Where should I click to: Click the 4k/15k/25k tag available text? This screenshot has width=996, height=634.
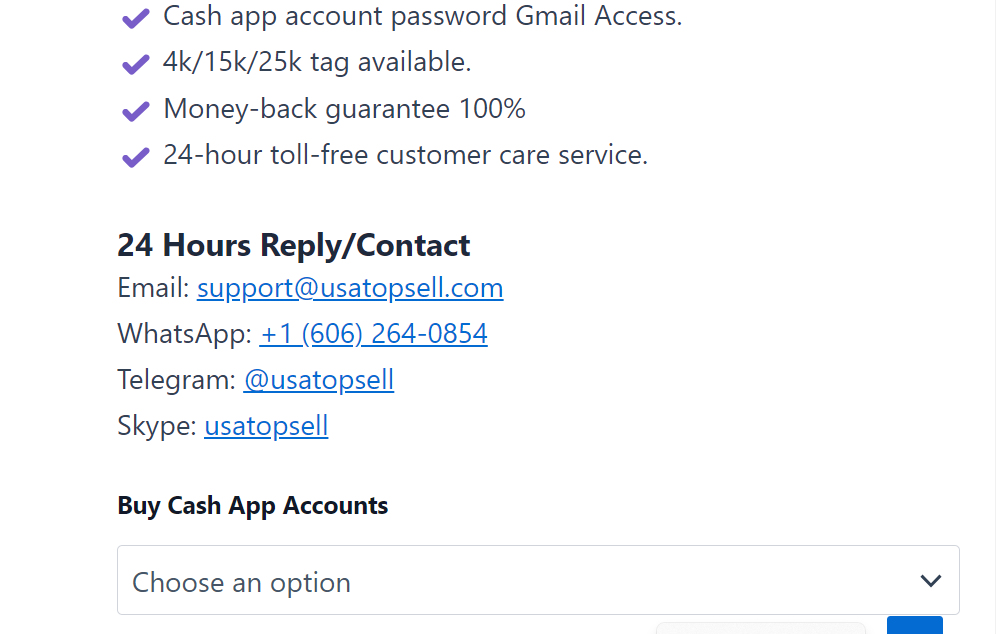point(317,63)
